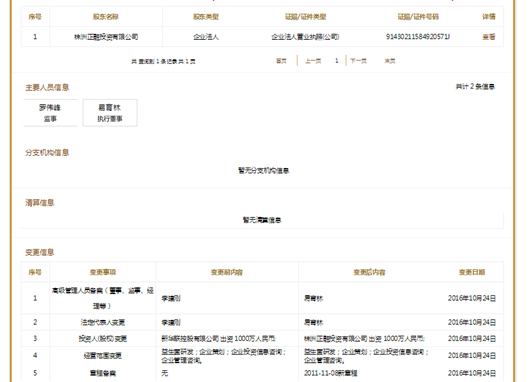Screen dimensions: 530x382
Task: Click the 股东名称 column header
Action: pyautogui.click(x=106, y=17)
